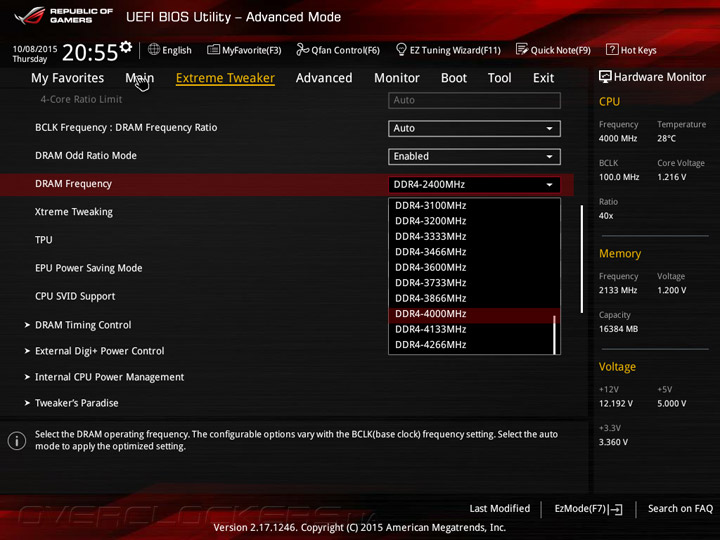This screenshot has width=720, height=540.
Task: Select CPU SVID Support setting
Action: click(75, 297)
